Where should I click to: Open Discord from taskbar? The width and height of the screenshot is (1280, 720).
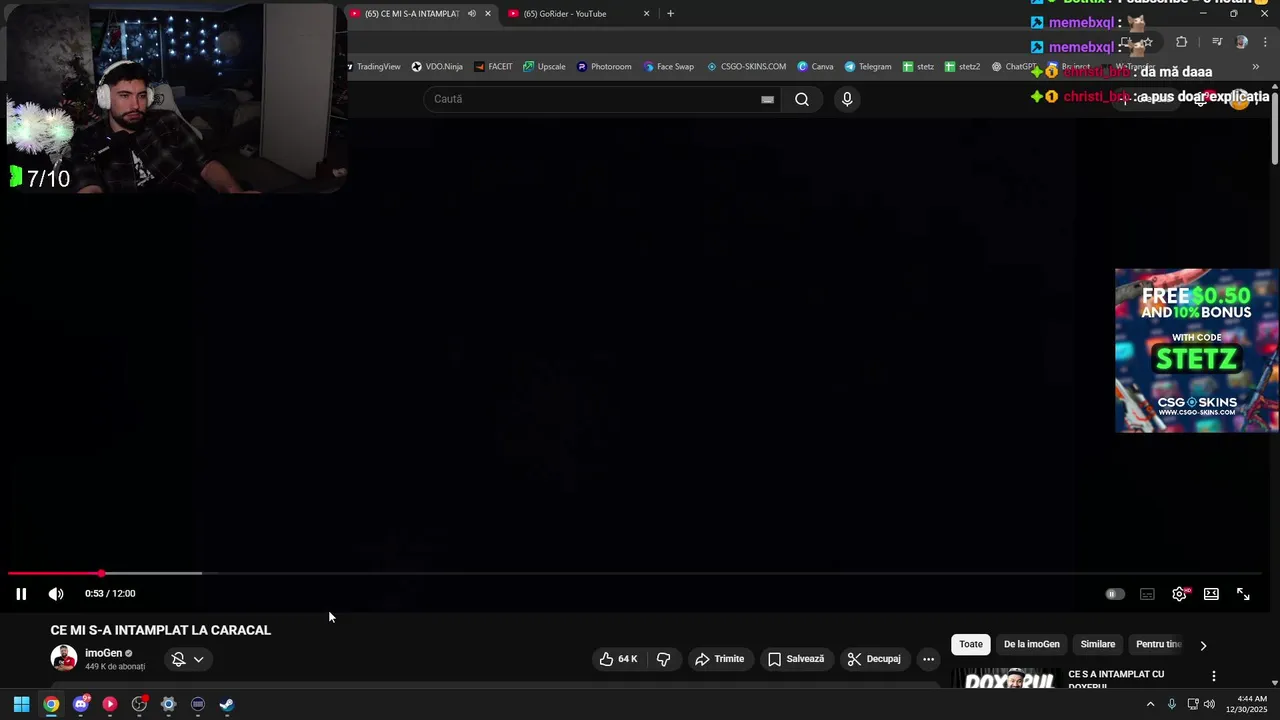pyautogui.click(x=81, y=704)
